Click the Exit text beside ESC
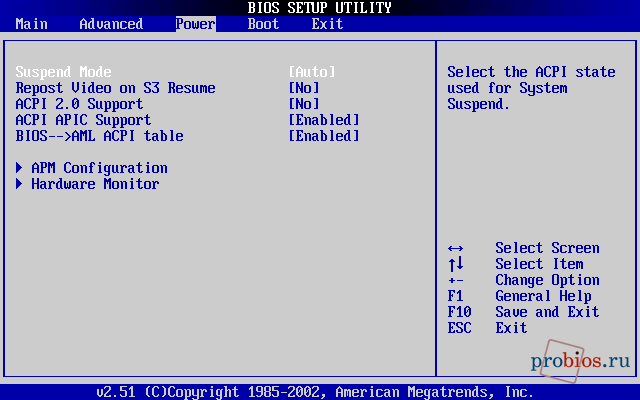This screenshot has width=640, height=400. pos(511,328)
